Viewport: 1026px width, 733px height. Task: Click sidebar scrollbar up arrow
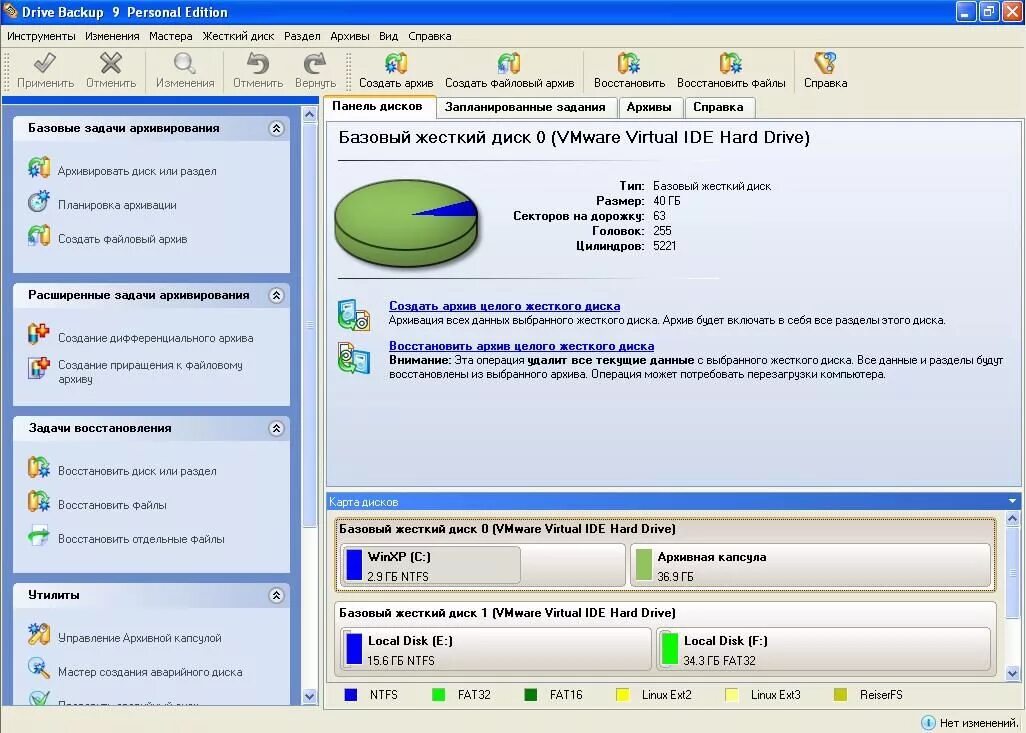pos(310,115)
